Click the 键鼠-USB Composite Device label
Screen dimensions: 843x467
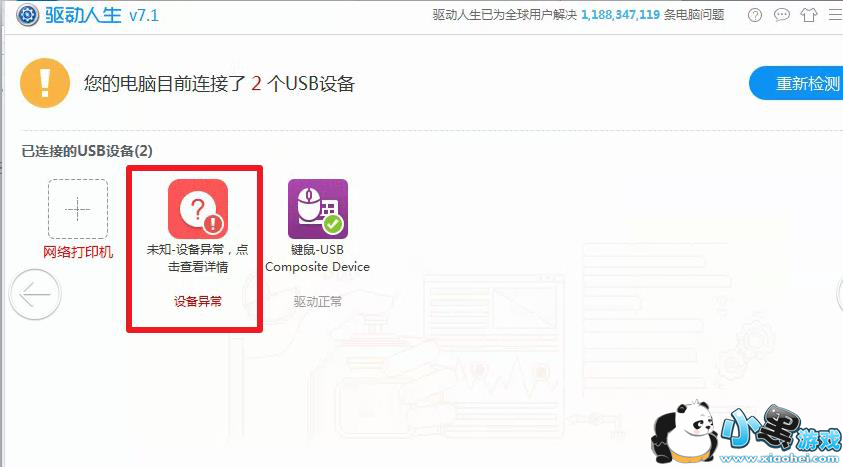click(x=317, y=258)
